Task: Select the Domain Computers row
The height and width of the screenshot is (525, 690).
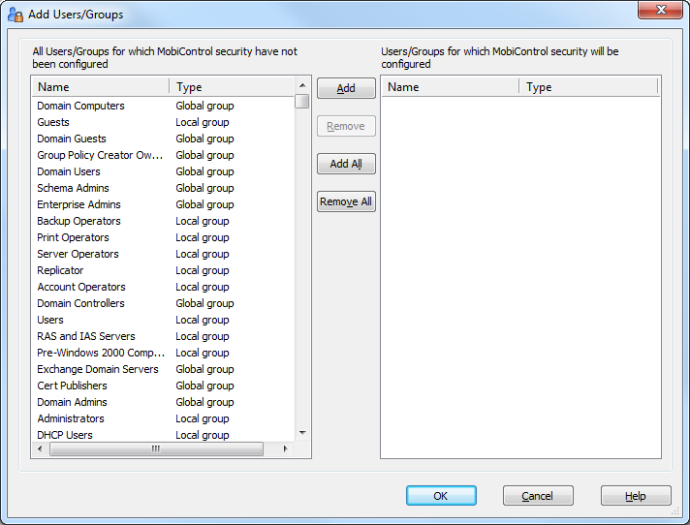Action: point(163,106)
